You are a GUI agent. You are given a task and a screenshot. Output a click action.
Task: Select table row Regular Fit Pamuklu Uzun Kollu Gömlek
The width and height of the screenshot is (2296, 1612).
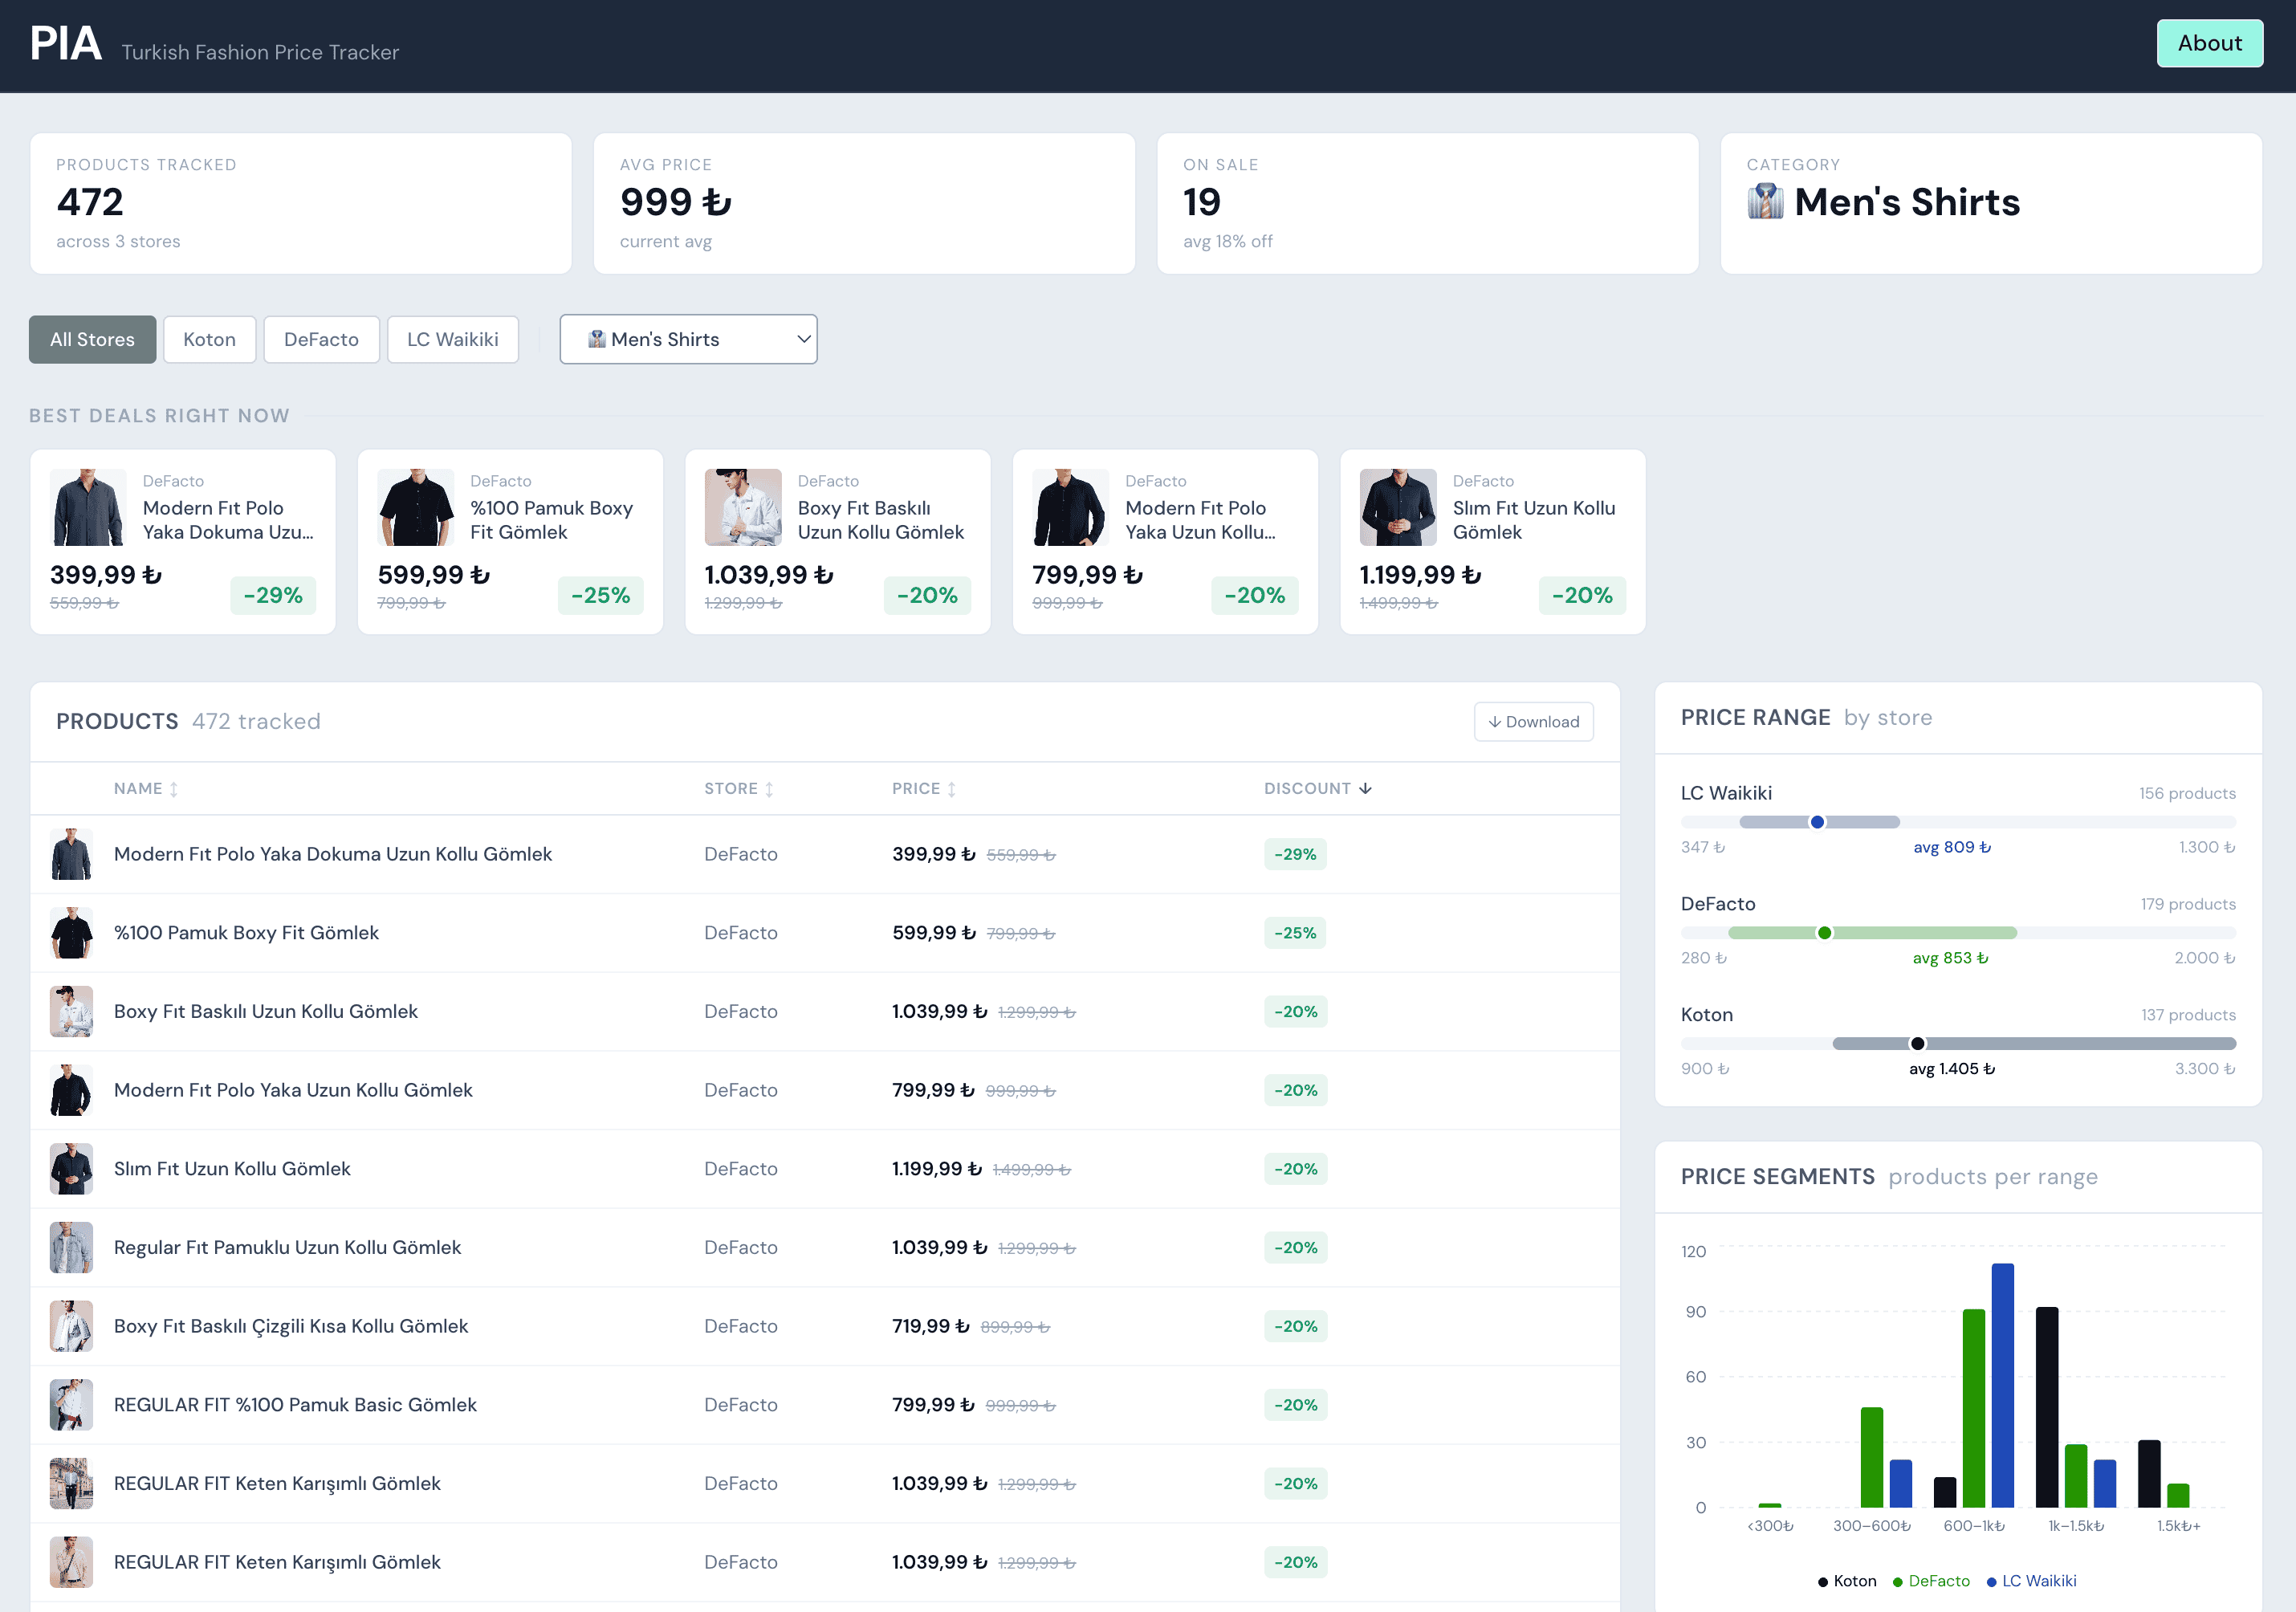coord(825,1247)
